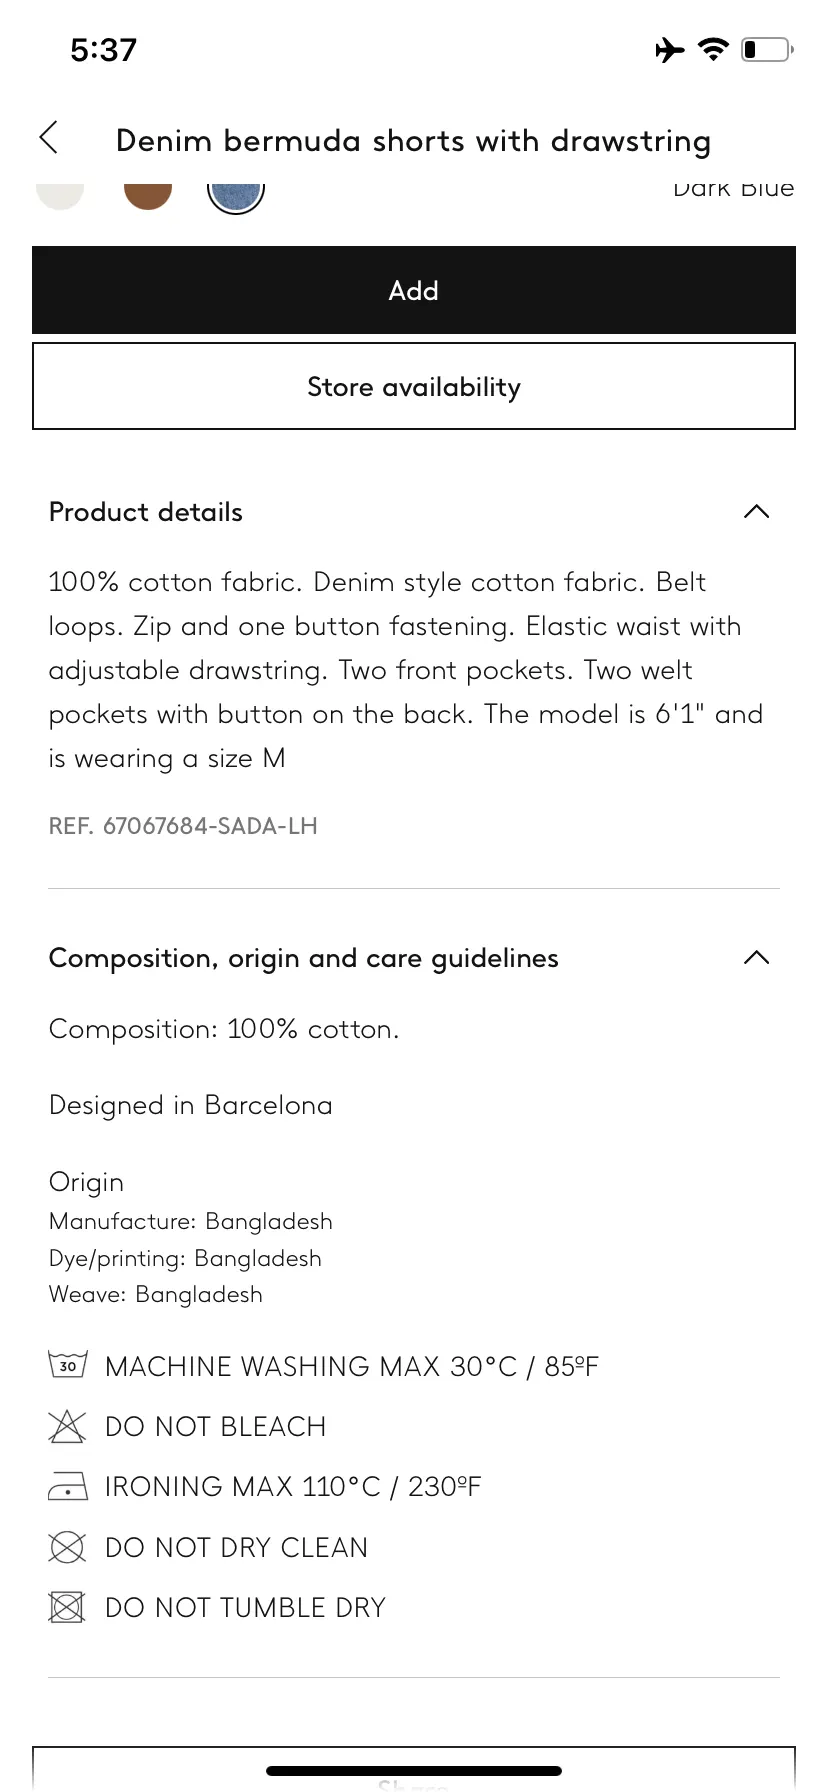
Task: Tap the Product details heading
Action: coord(146,512)
